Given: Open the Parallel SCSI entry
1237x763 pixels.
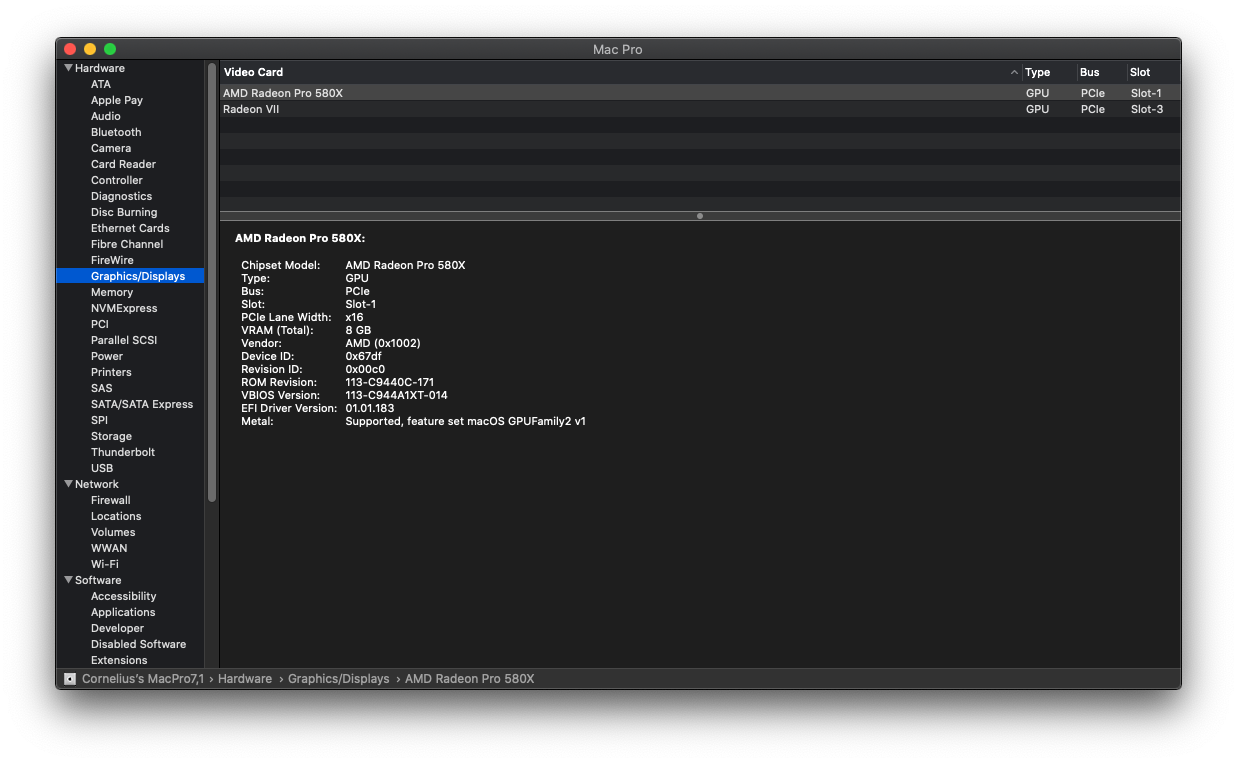Looking at the screenshot, I should (124, 340).
